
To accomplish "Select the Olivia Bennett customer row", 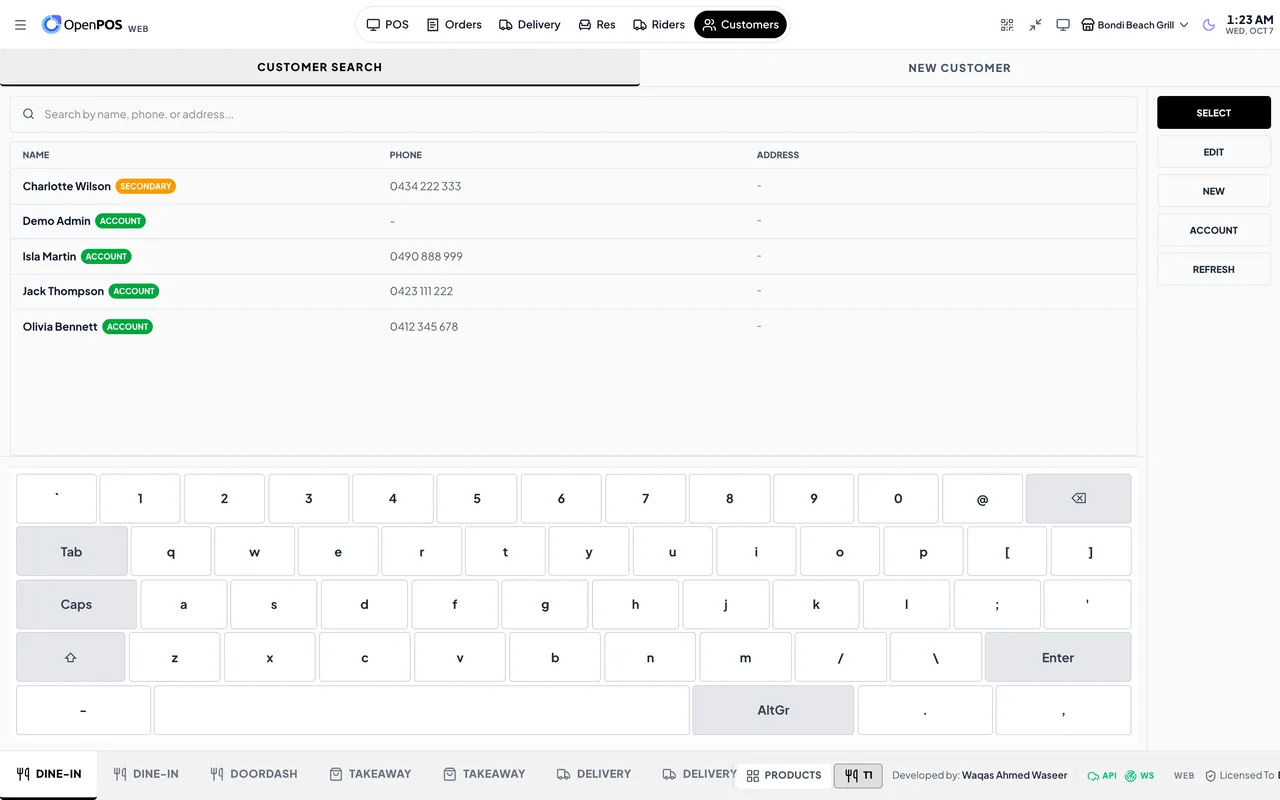I will (x=574, y=326).
